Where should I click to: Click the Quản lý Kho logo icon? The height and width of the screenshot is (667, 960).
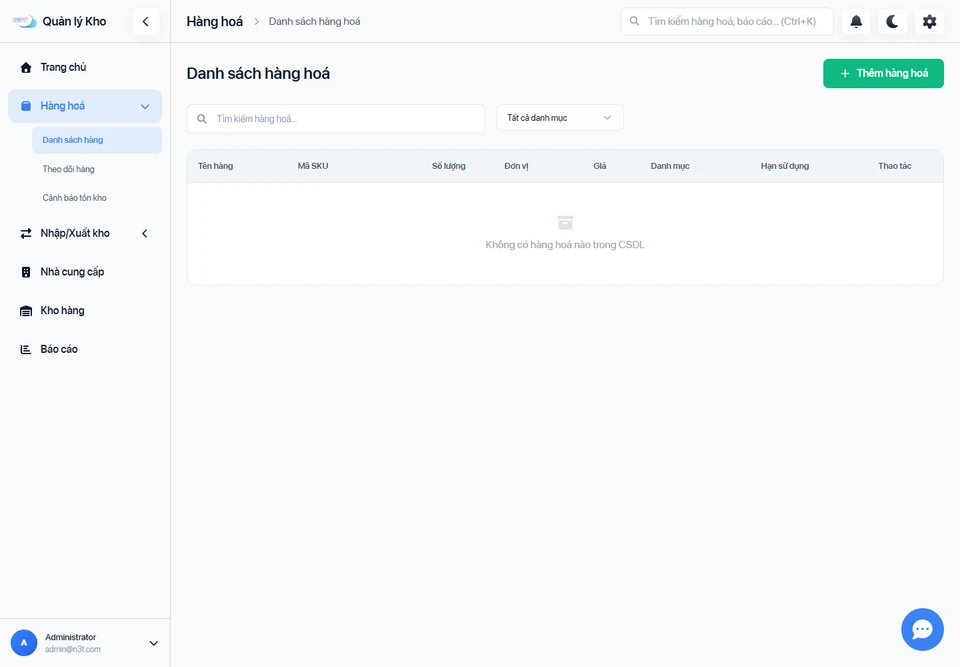coord(24,21)
